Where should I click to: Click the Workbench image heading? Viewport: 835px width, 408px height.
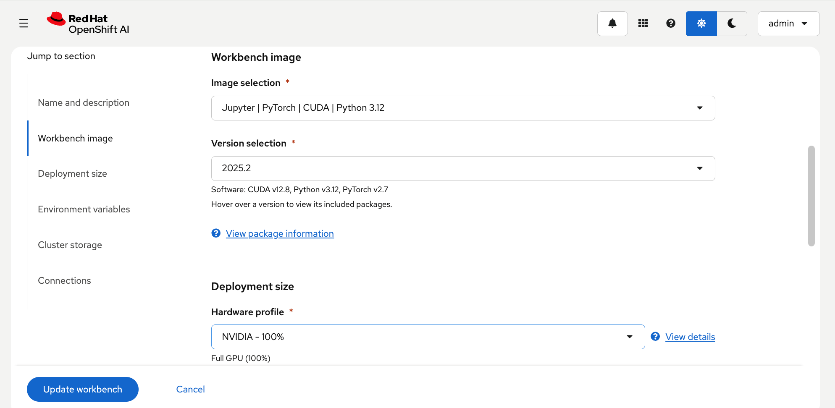(256, 57)
